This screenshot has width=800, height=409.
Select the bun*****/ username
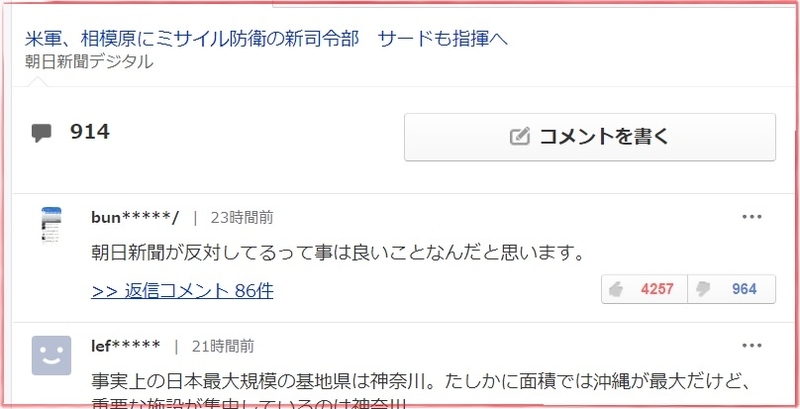[x=135, y=218]
